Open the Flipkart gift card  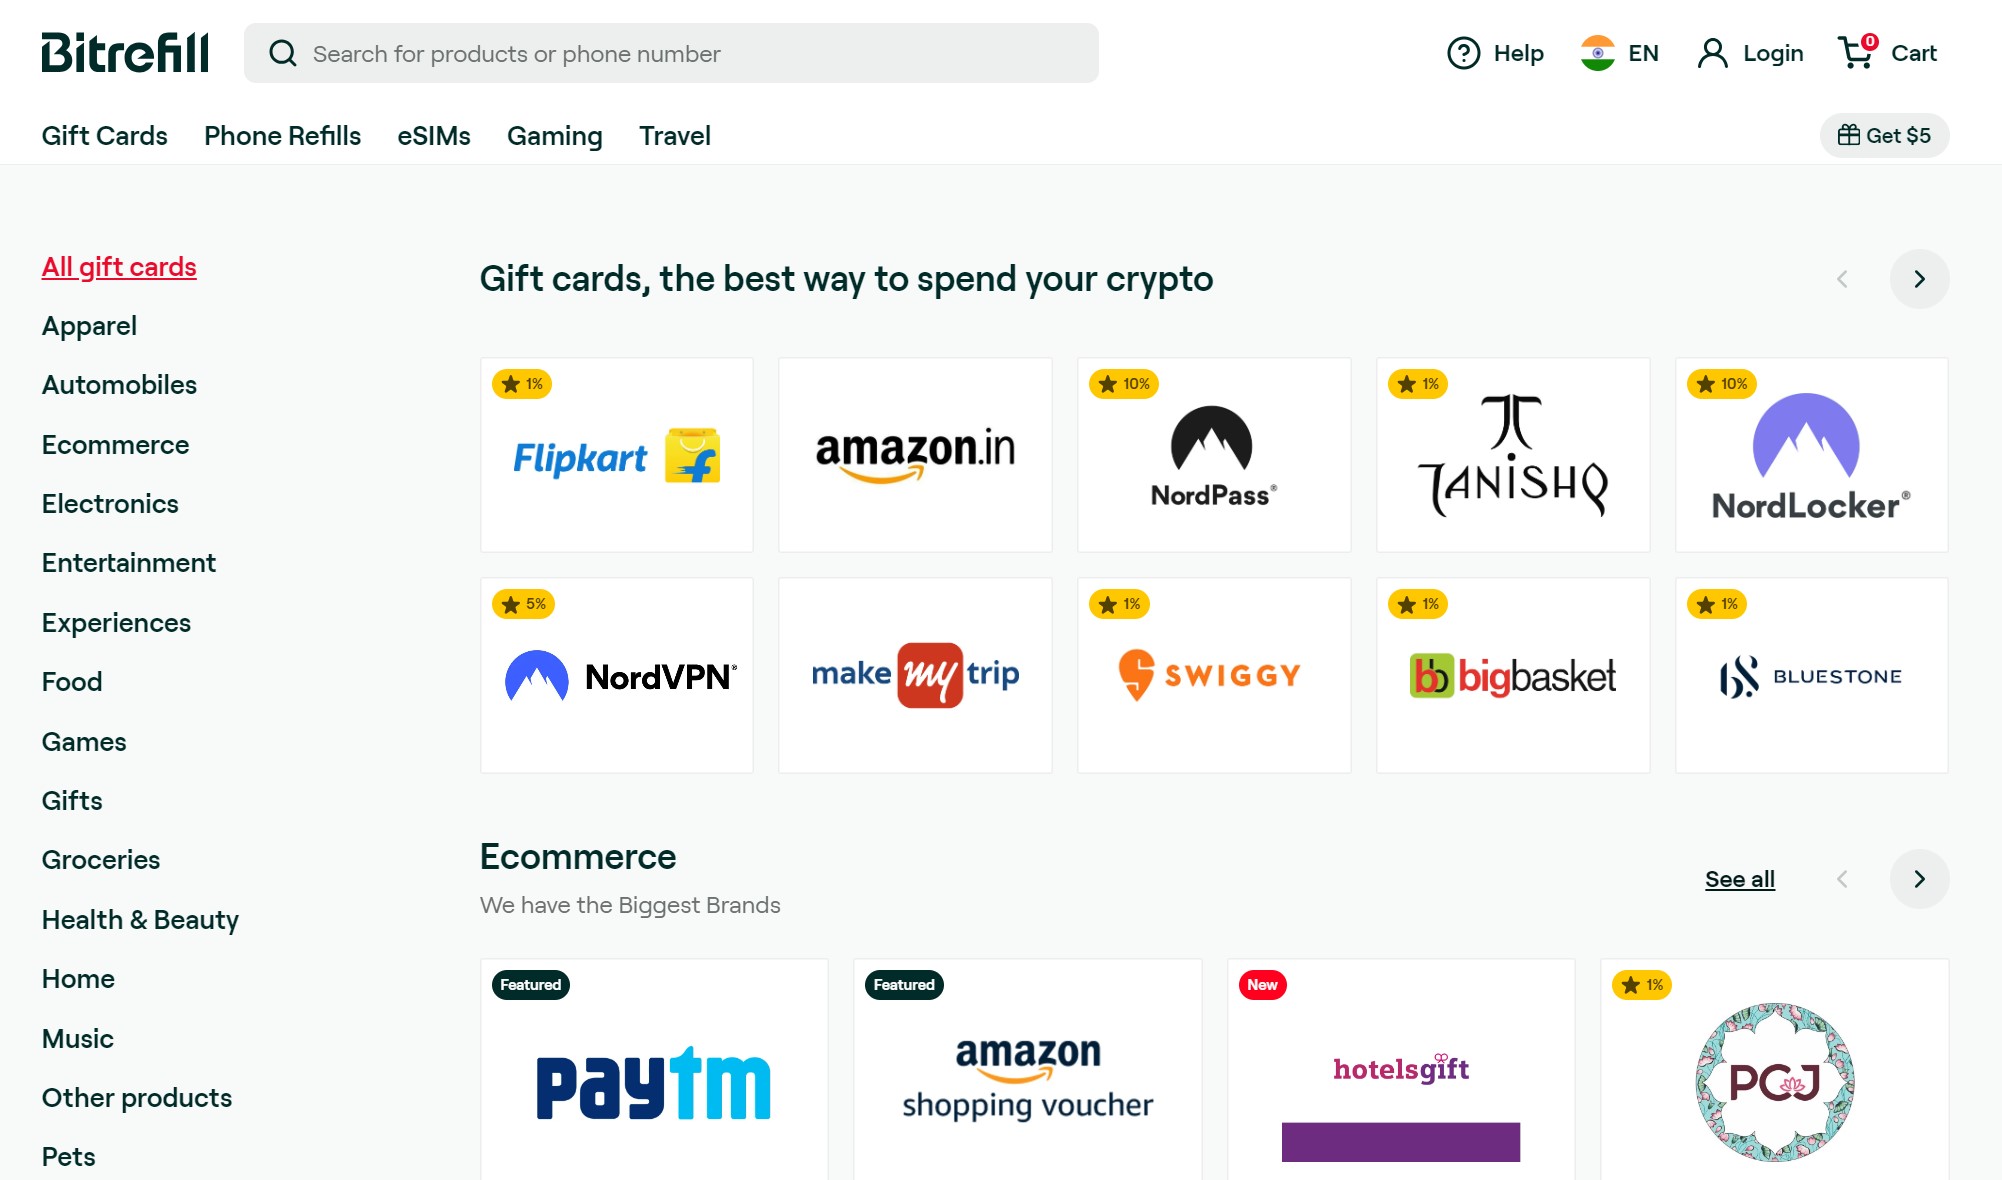click(617, 455)
